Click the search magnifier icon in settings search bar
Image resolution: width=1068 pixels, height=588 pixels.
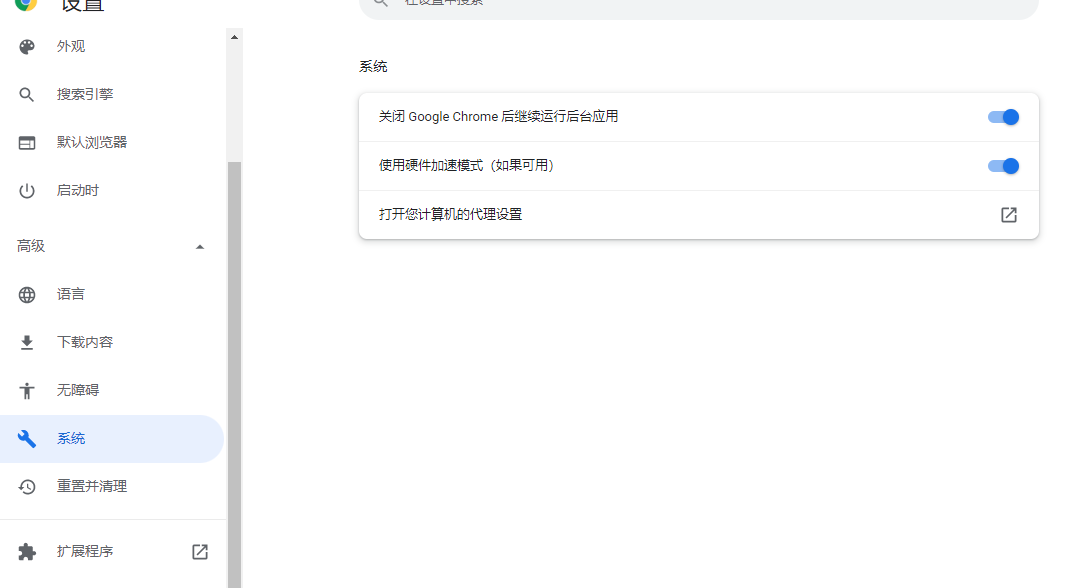tap(381, 3)
